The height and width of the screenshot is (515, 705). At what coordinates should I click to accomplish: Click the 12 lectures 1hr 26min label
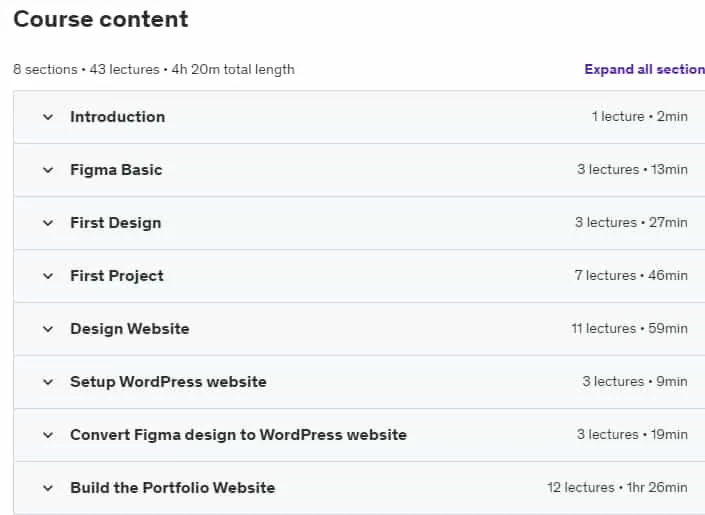coord(617,488)
